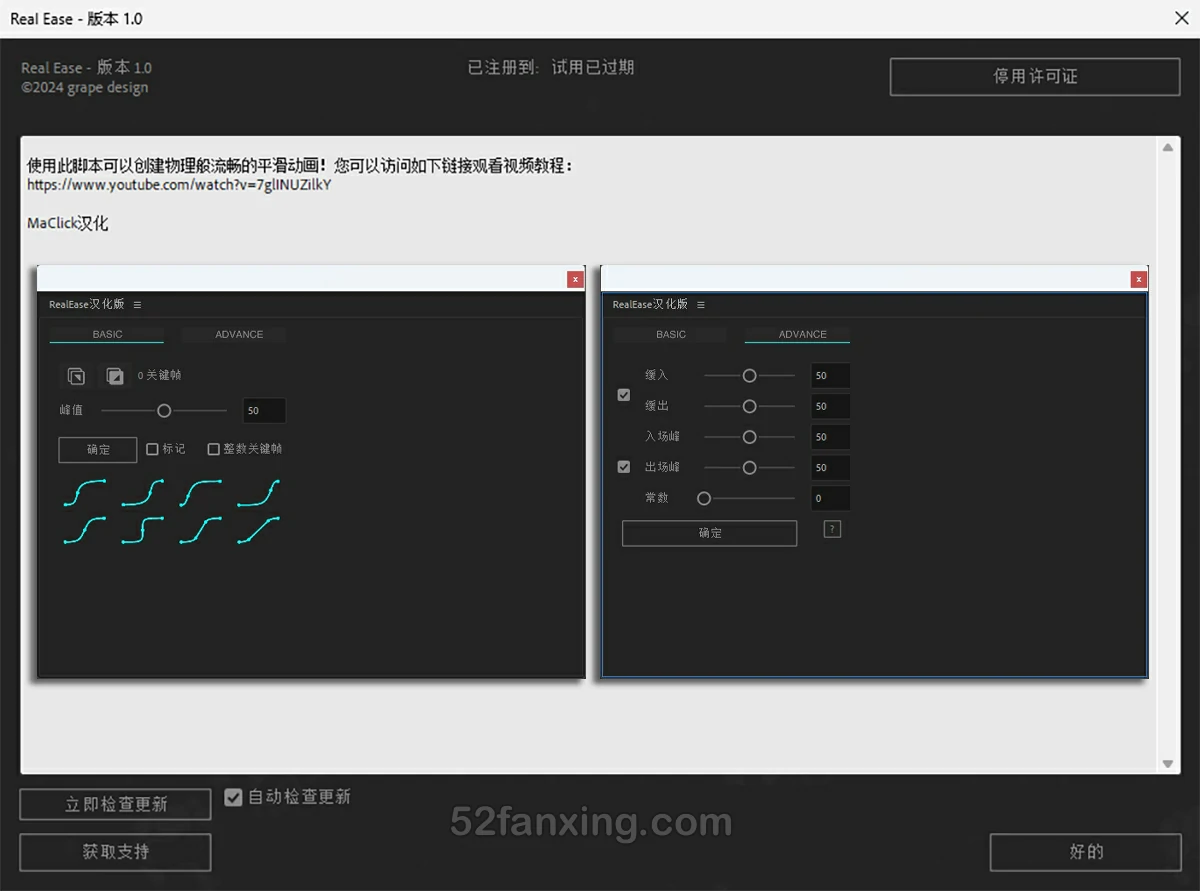Viewport: 1200px width, 891px height.
Task: Open the YouTube tutorial link
Action: point(179,185)
